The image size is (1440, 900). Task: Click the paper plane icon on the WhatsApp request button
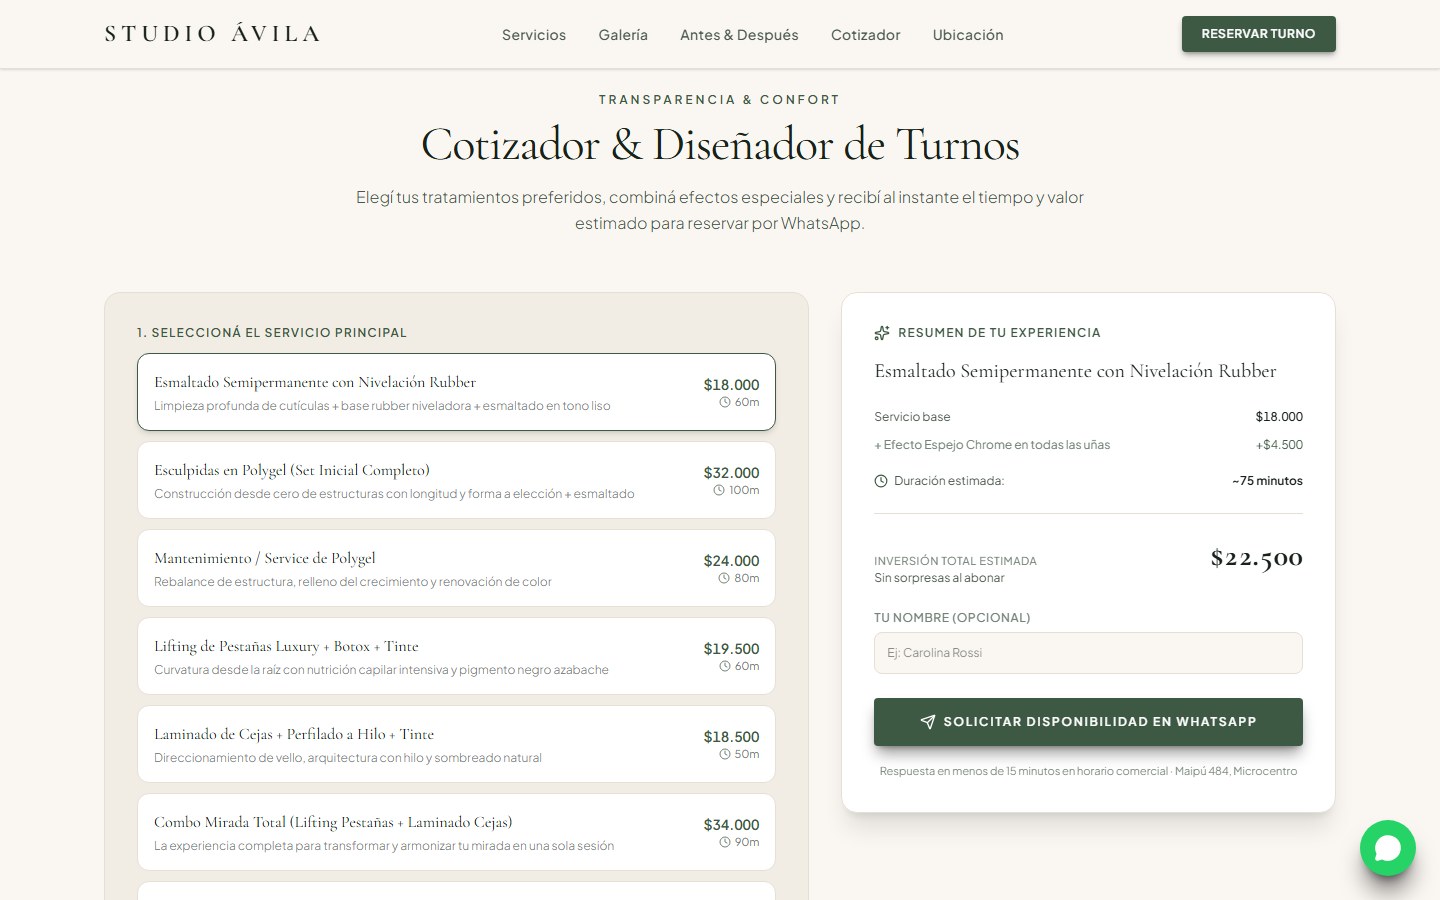(928, 722)
